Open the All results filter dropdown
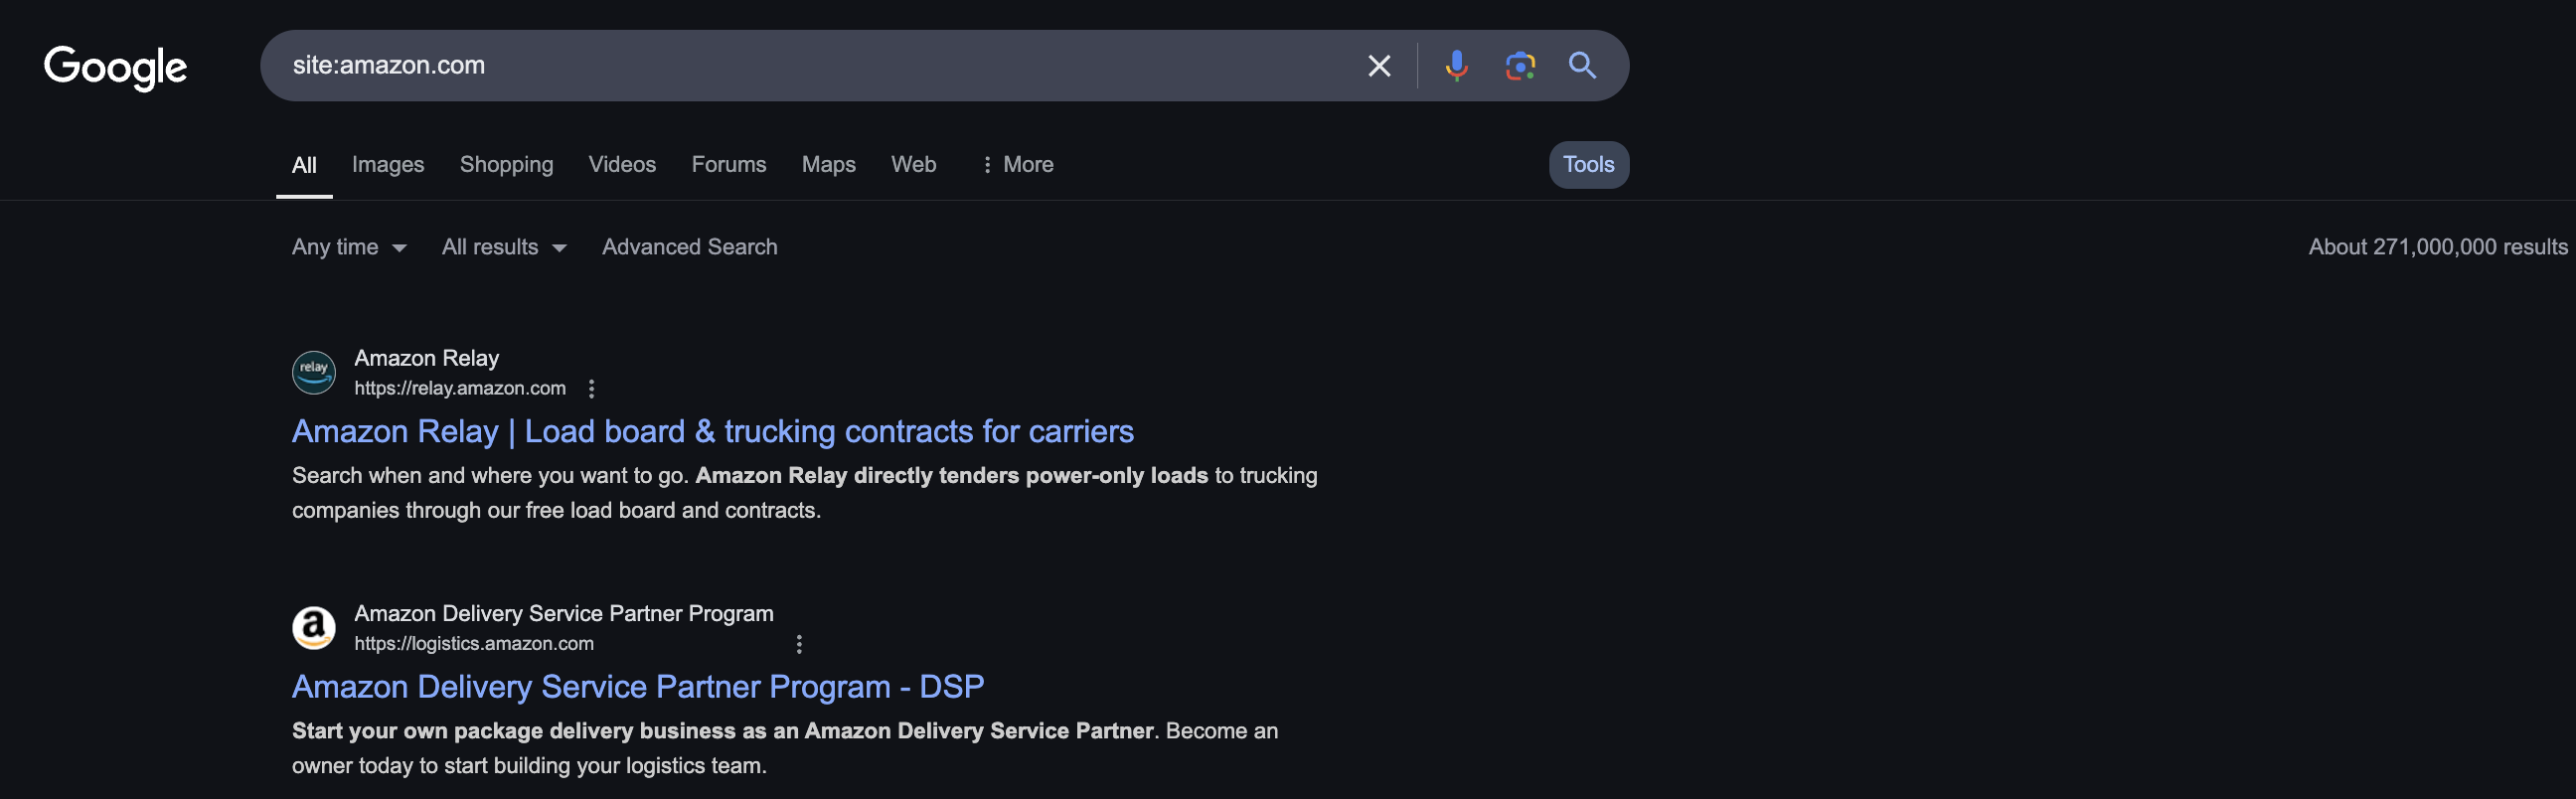Image resolution: width=2576 pixels, height=799 pixels. click(x=504, y=247)
